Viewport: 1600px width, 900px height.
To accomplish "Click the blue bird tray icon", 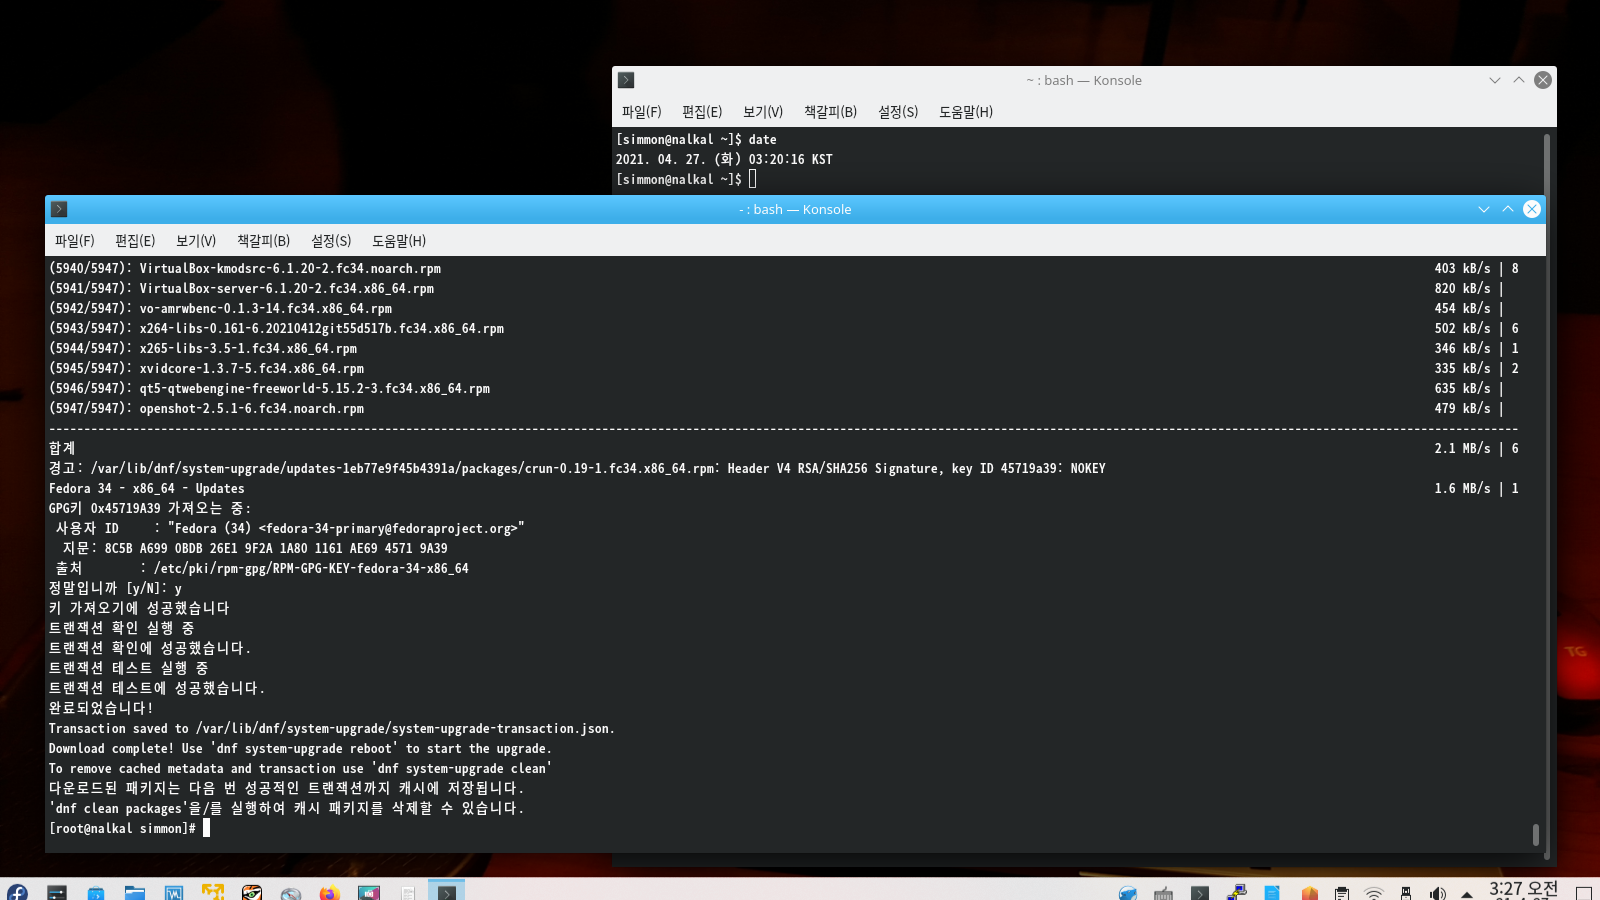I will coord(1128,892).
